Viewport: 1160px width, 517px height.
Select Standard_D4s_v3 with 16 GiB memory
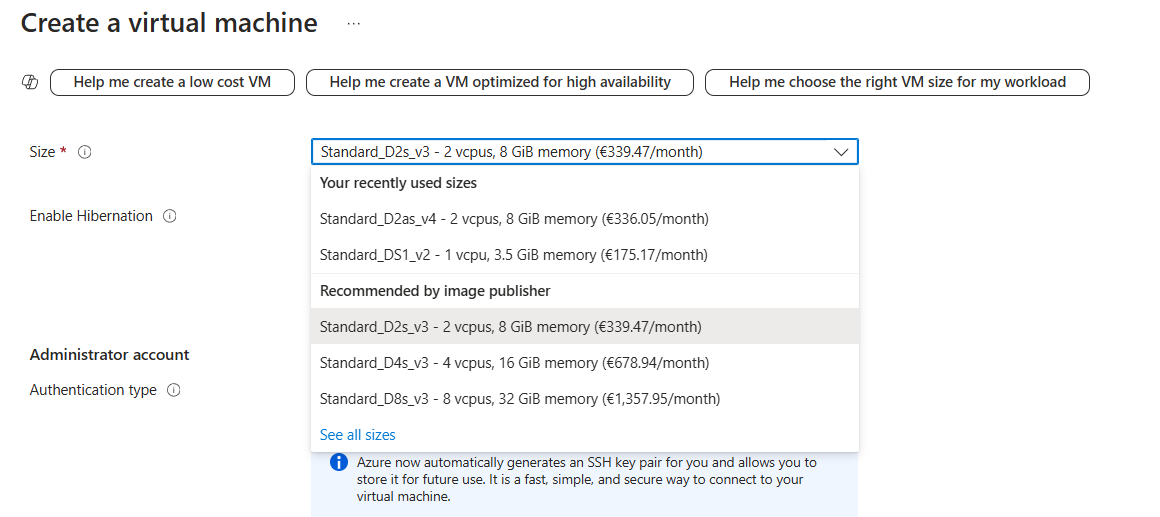tap(514, 363)
